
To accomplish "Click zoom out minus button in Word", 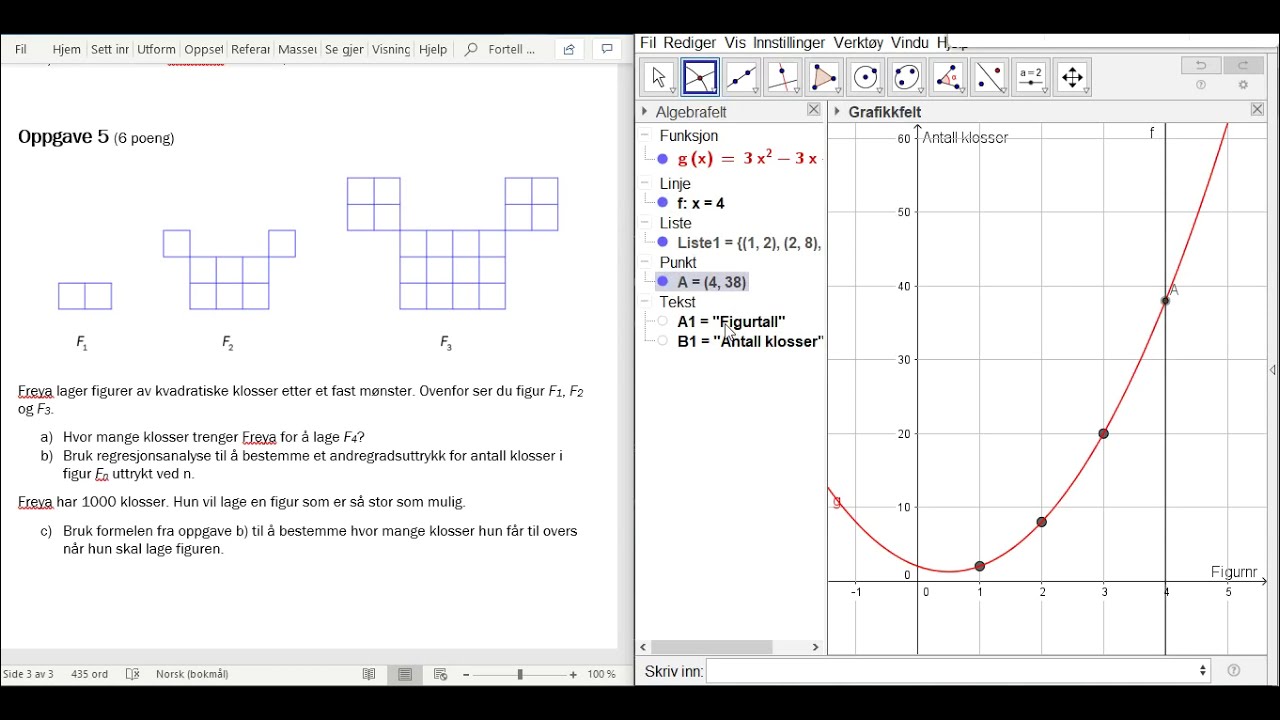I will [x=466, y=675].
